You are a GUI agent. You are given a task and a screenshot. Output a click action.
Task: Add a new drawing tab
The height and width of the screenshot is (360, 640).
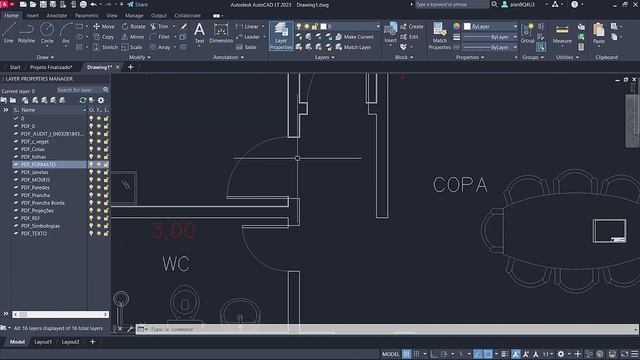tap(131, 67)
